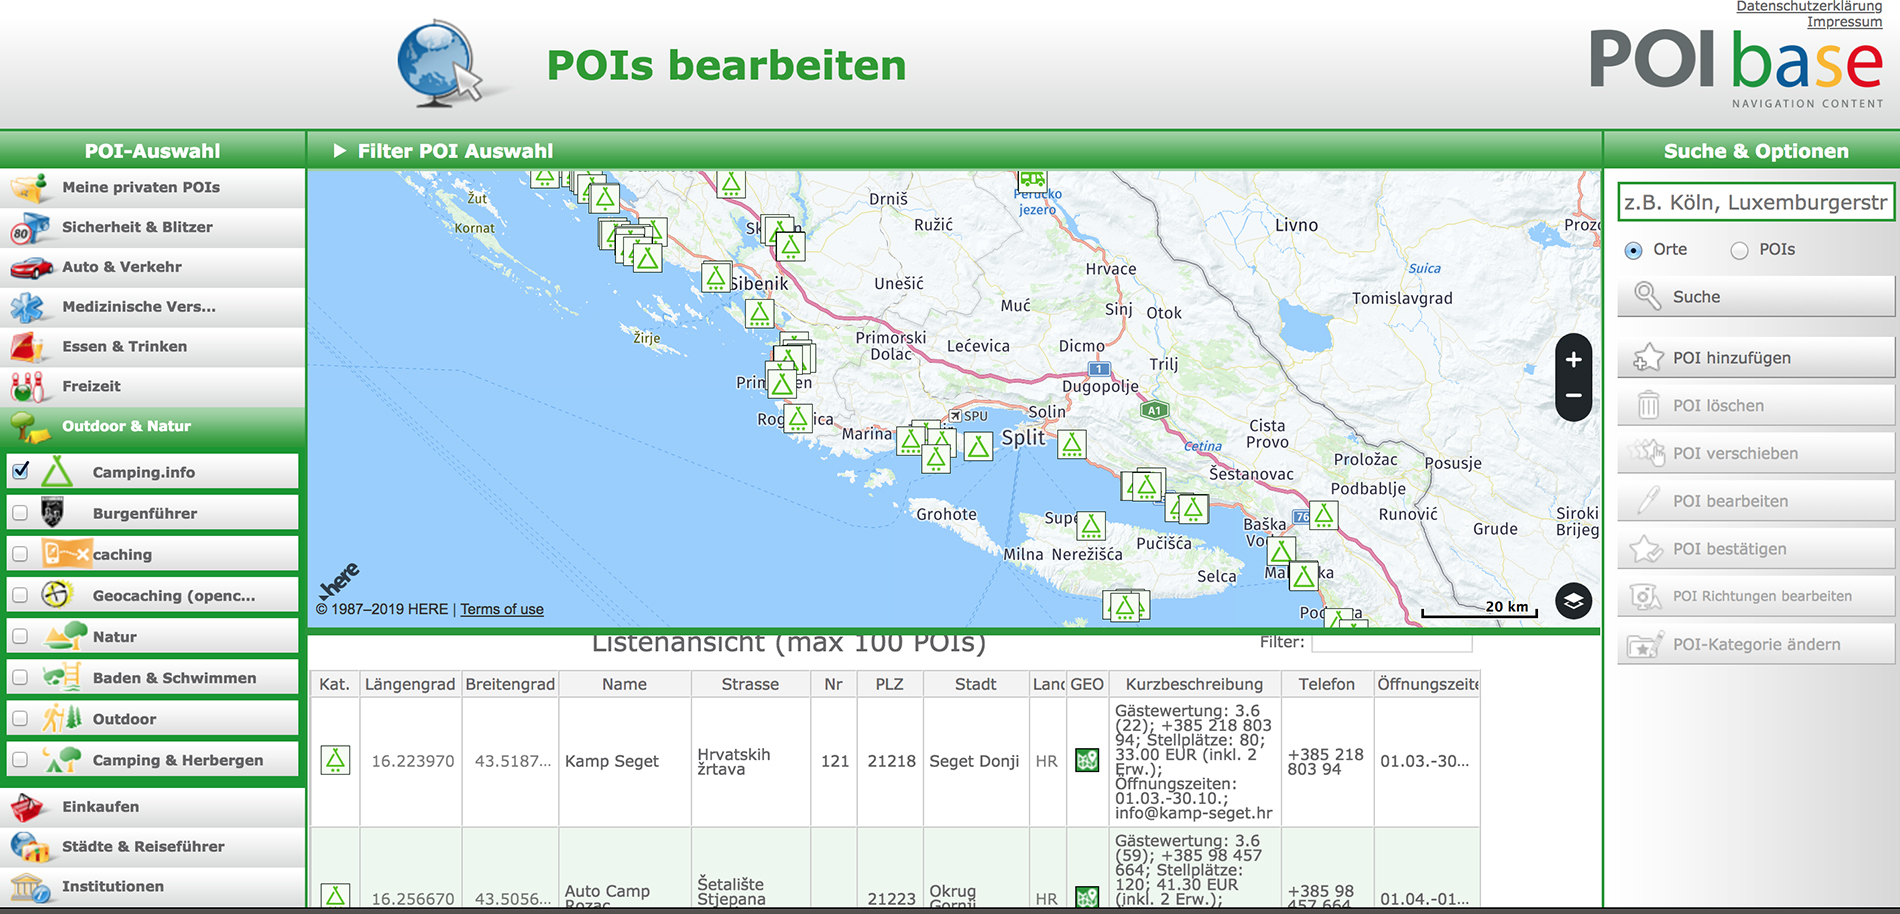Viewport: 1900px width, 914px height.
Task: Click the GEO map icon for Kamp Seget
Action: pos(1087,761)
